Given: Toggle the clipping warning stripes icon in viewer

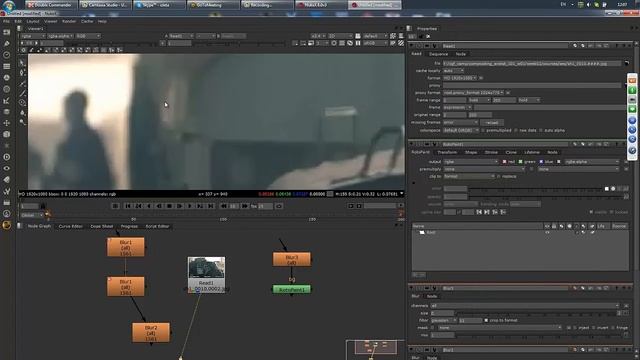Looking at the screenshot, I should (401, 43).
